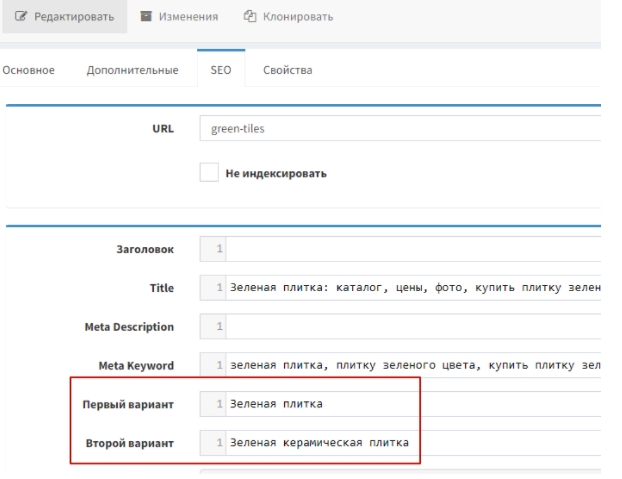The width and height of the screenshot is (622, 479).
Task: Go to the Свойства tab
Action: tap(287, 71)
